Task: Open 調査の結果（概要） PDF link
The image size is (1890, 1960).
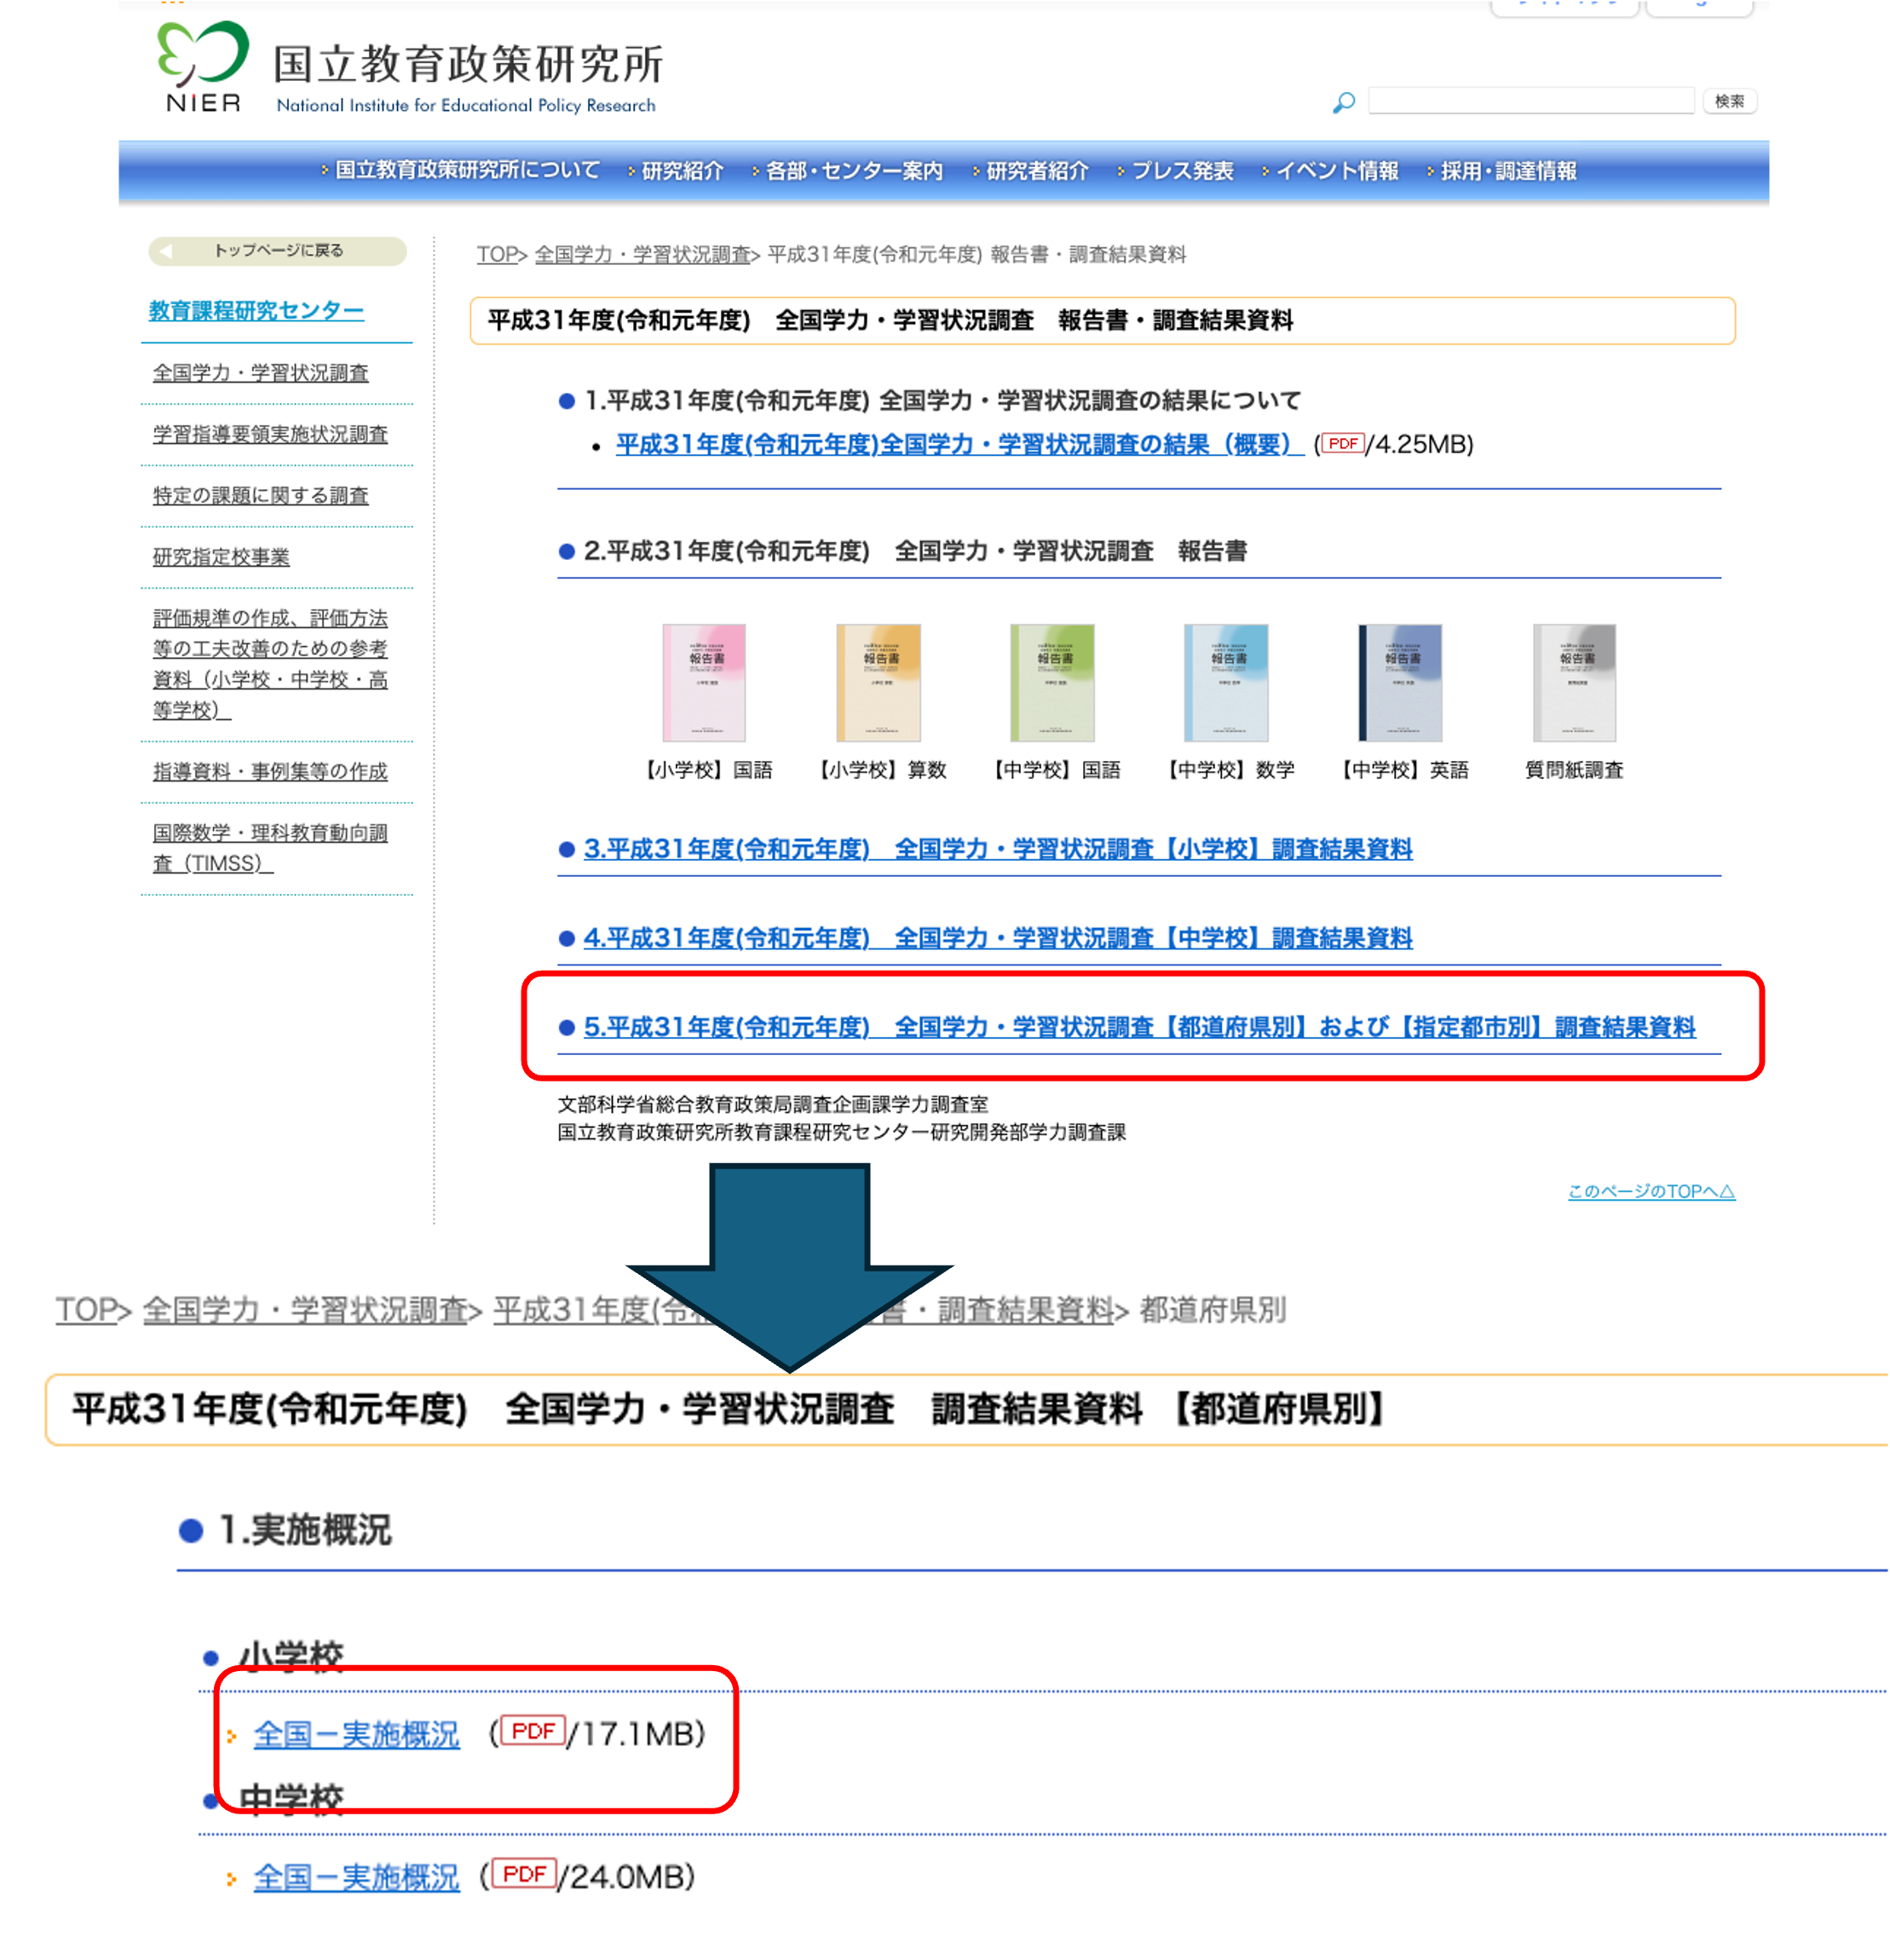Action: pos(960,445)
